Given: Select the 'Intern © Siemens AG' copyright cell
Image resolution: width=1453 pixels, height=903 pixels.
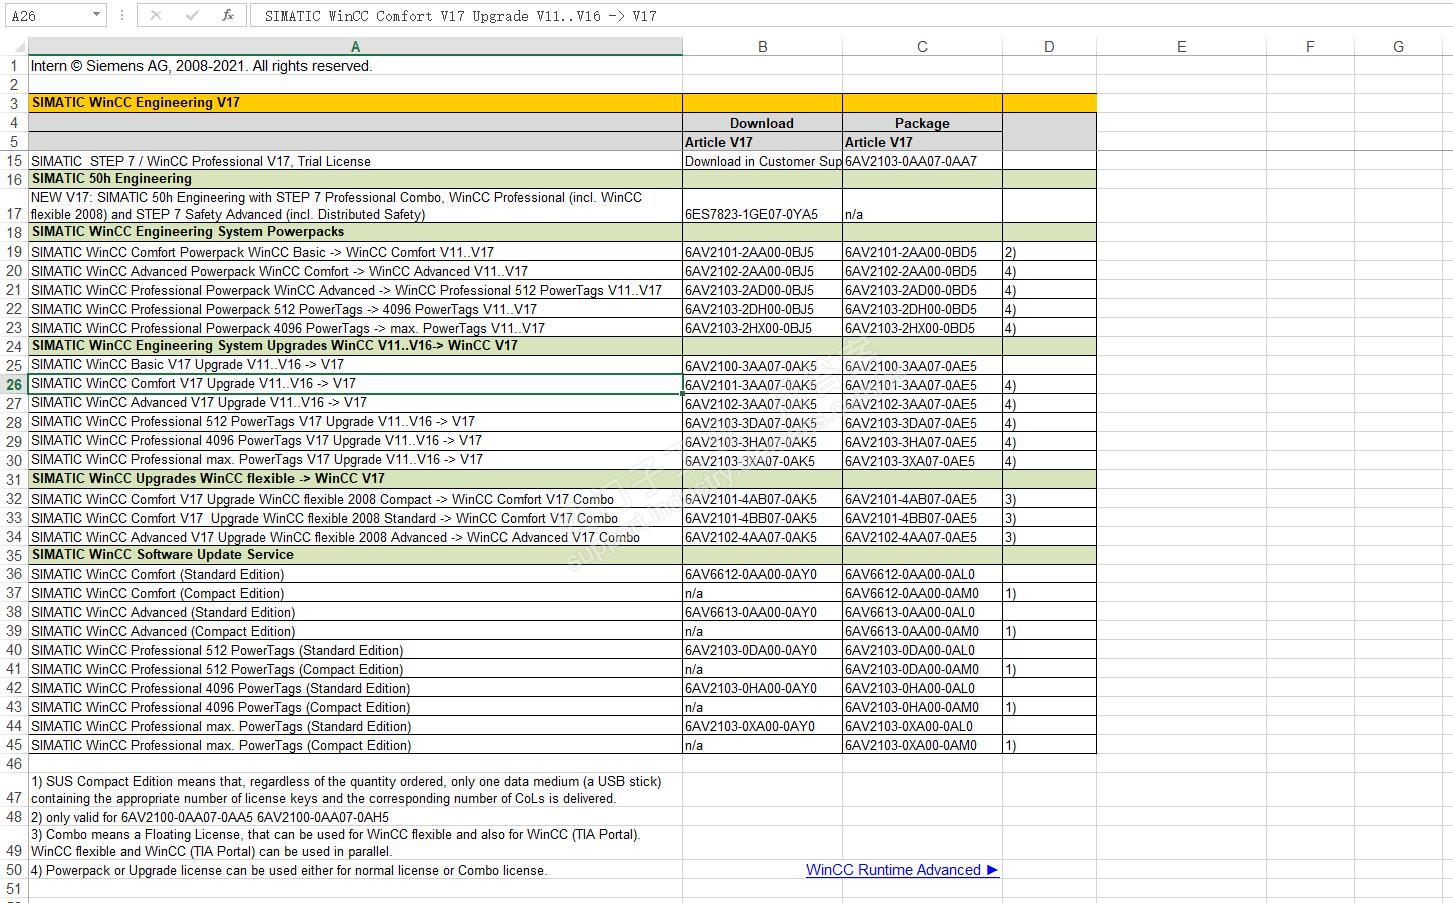Looking at the screenshot, I should coord(355,66).
